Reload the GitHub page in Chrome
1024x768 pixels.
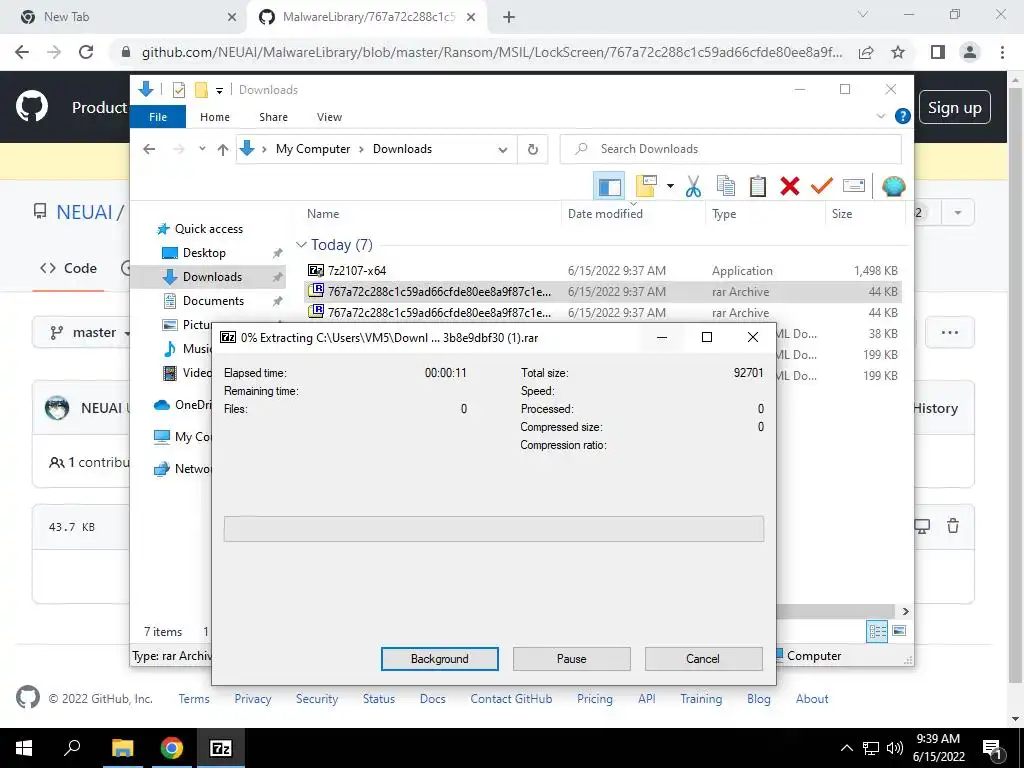pyautogui.click(x=86, y=52)
